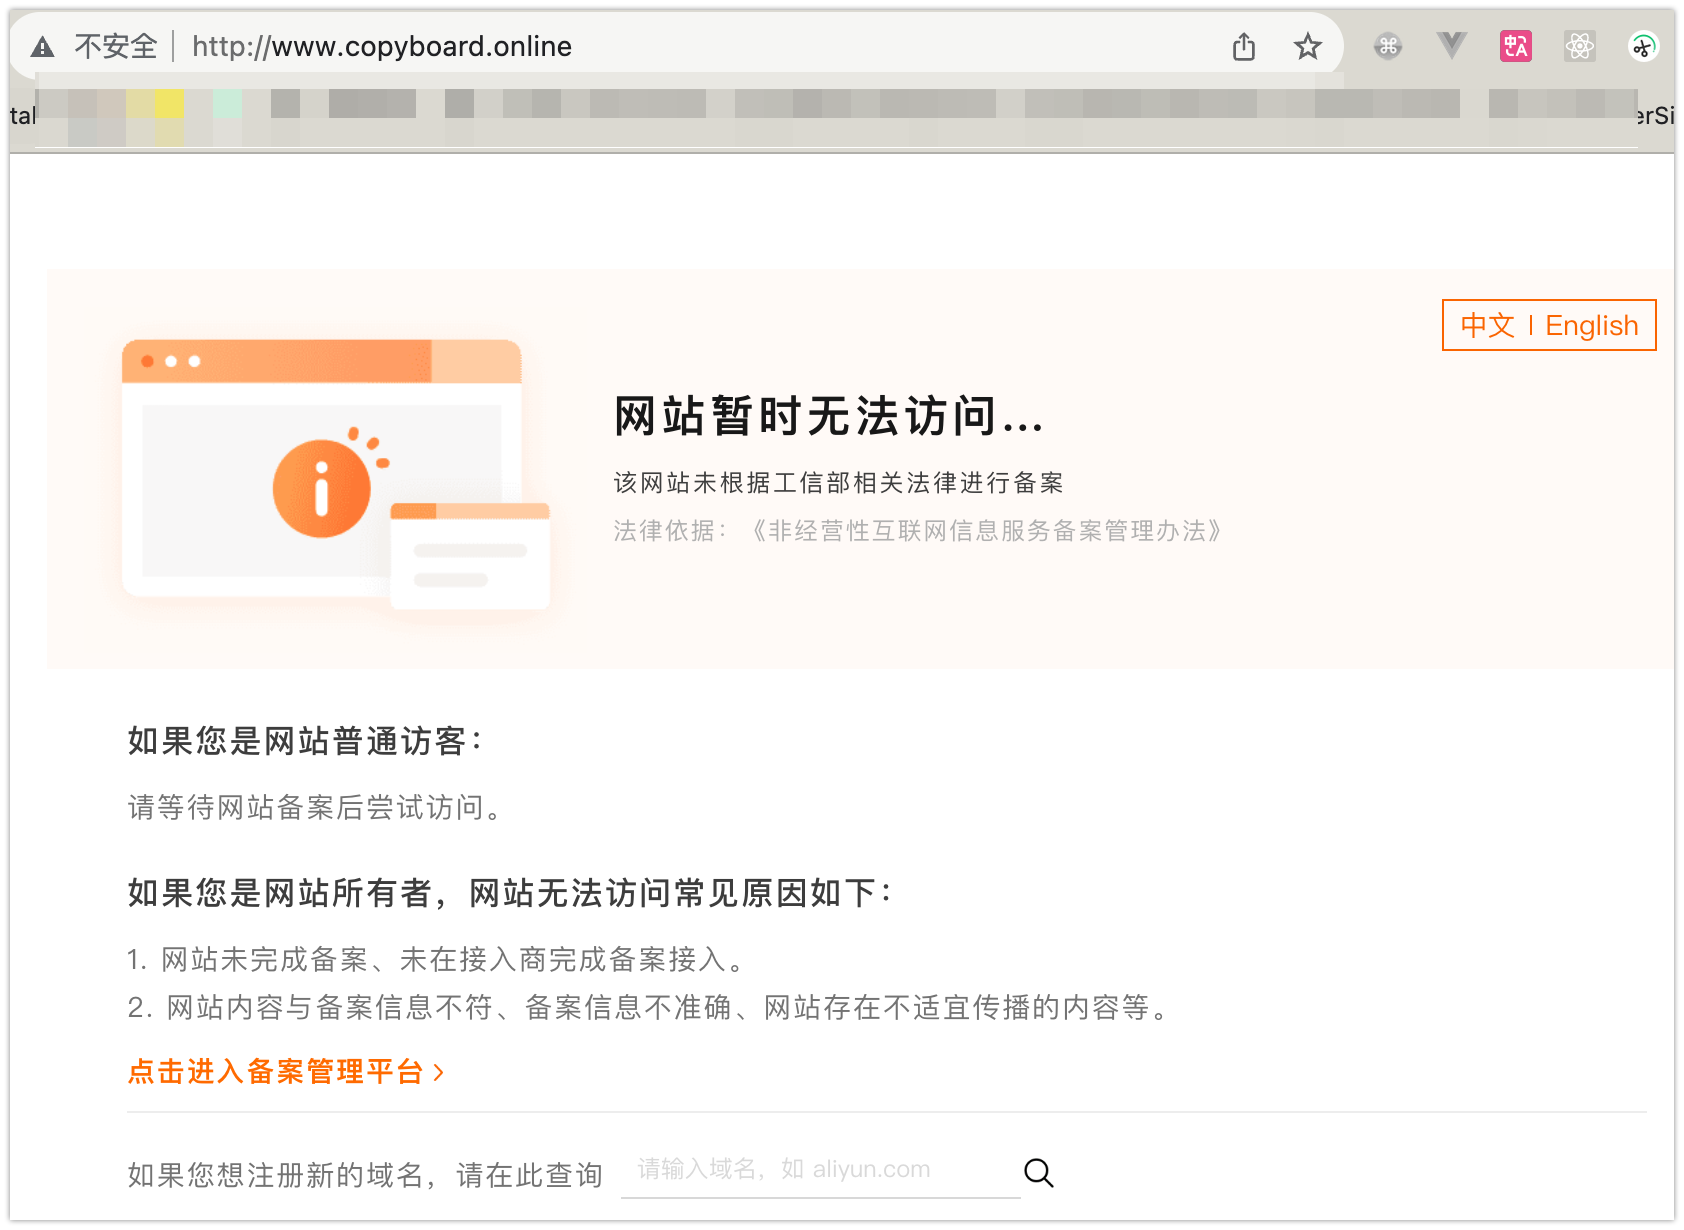
Task: Click the 不安全 security label
Action: (116, 47)
